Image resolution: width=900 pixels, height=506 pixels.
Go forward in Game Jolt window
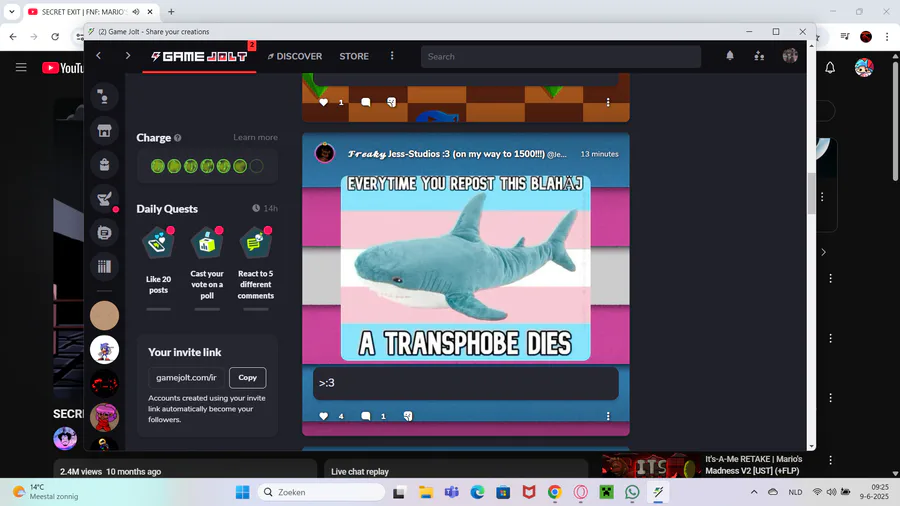[x=127, y=56]
